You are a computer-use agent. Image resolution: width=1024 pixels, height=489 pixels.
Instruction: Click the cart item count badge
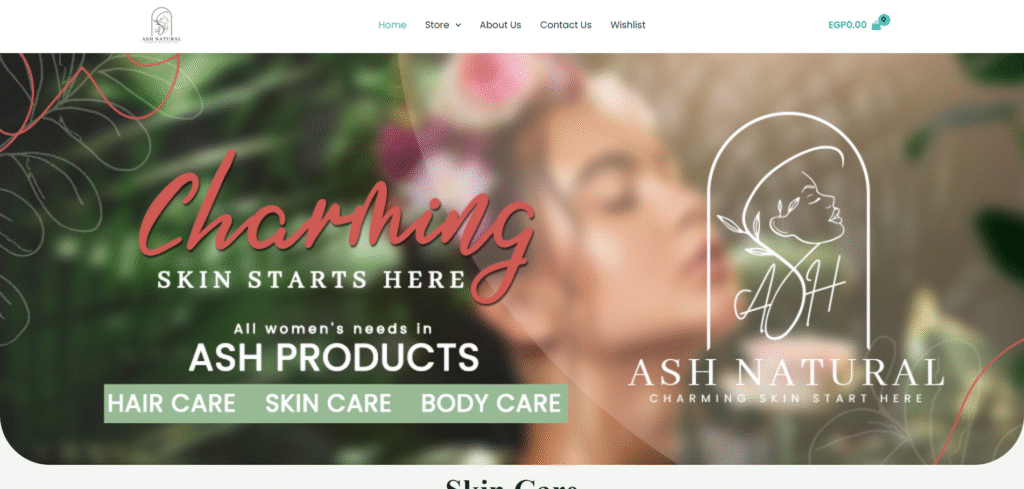click(x=884, y=20)
